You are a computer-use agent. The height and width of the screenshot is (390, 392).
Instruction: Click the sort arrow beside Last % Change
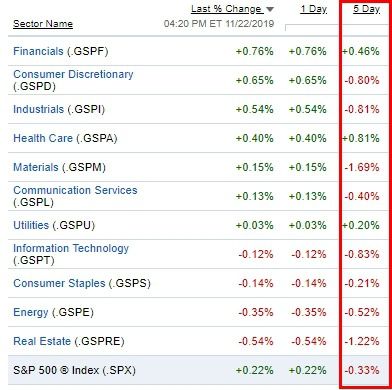point(270,9)
